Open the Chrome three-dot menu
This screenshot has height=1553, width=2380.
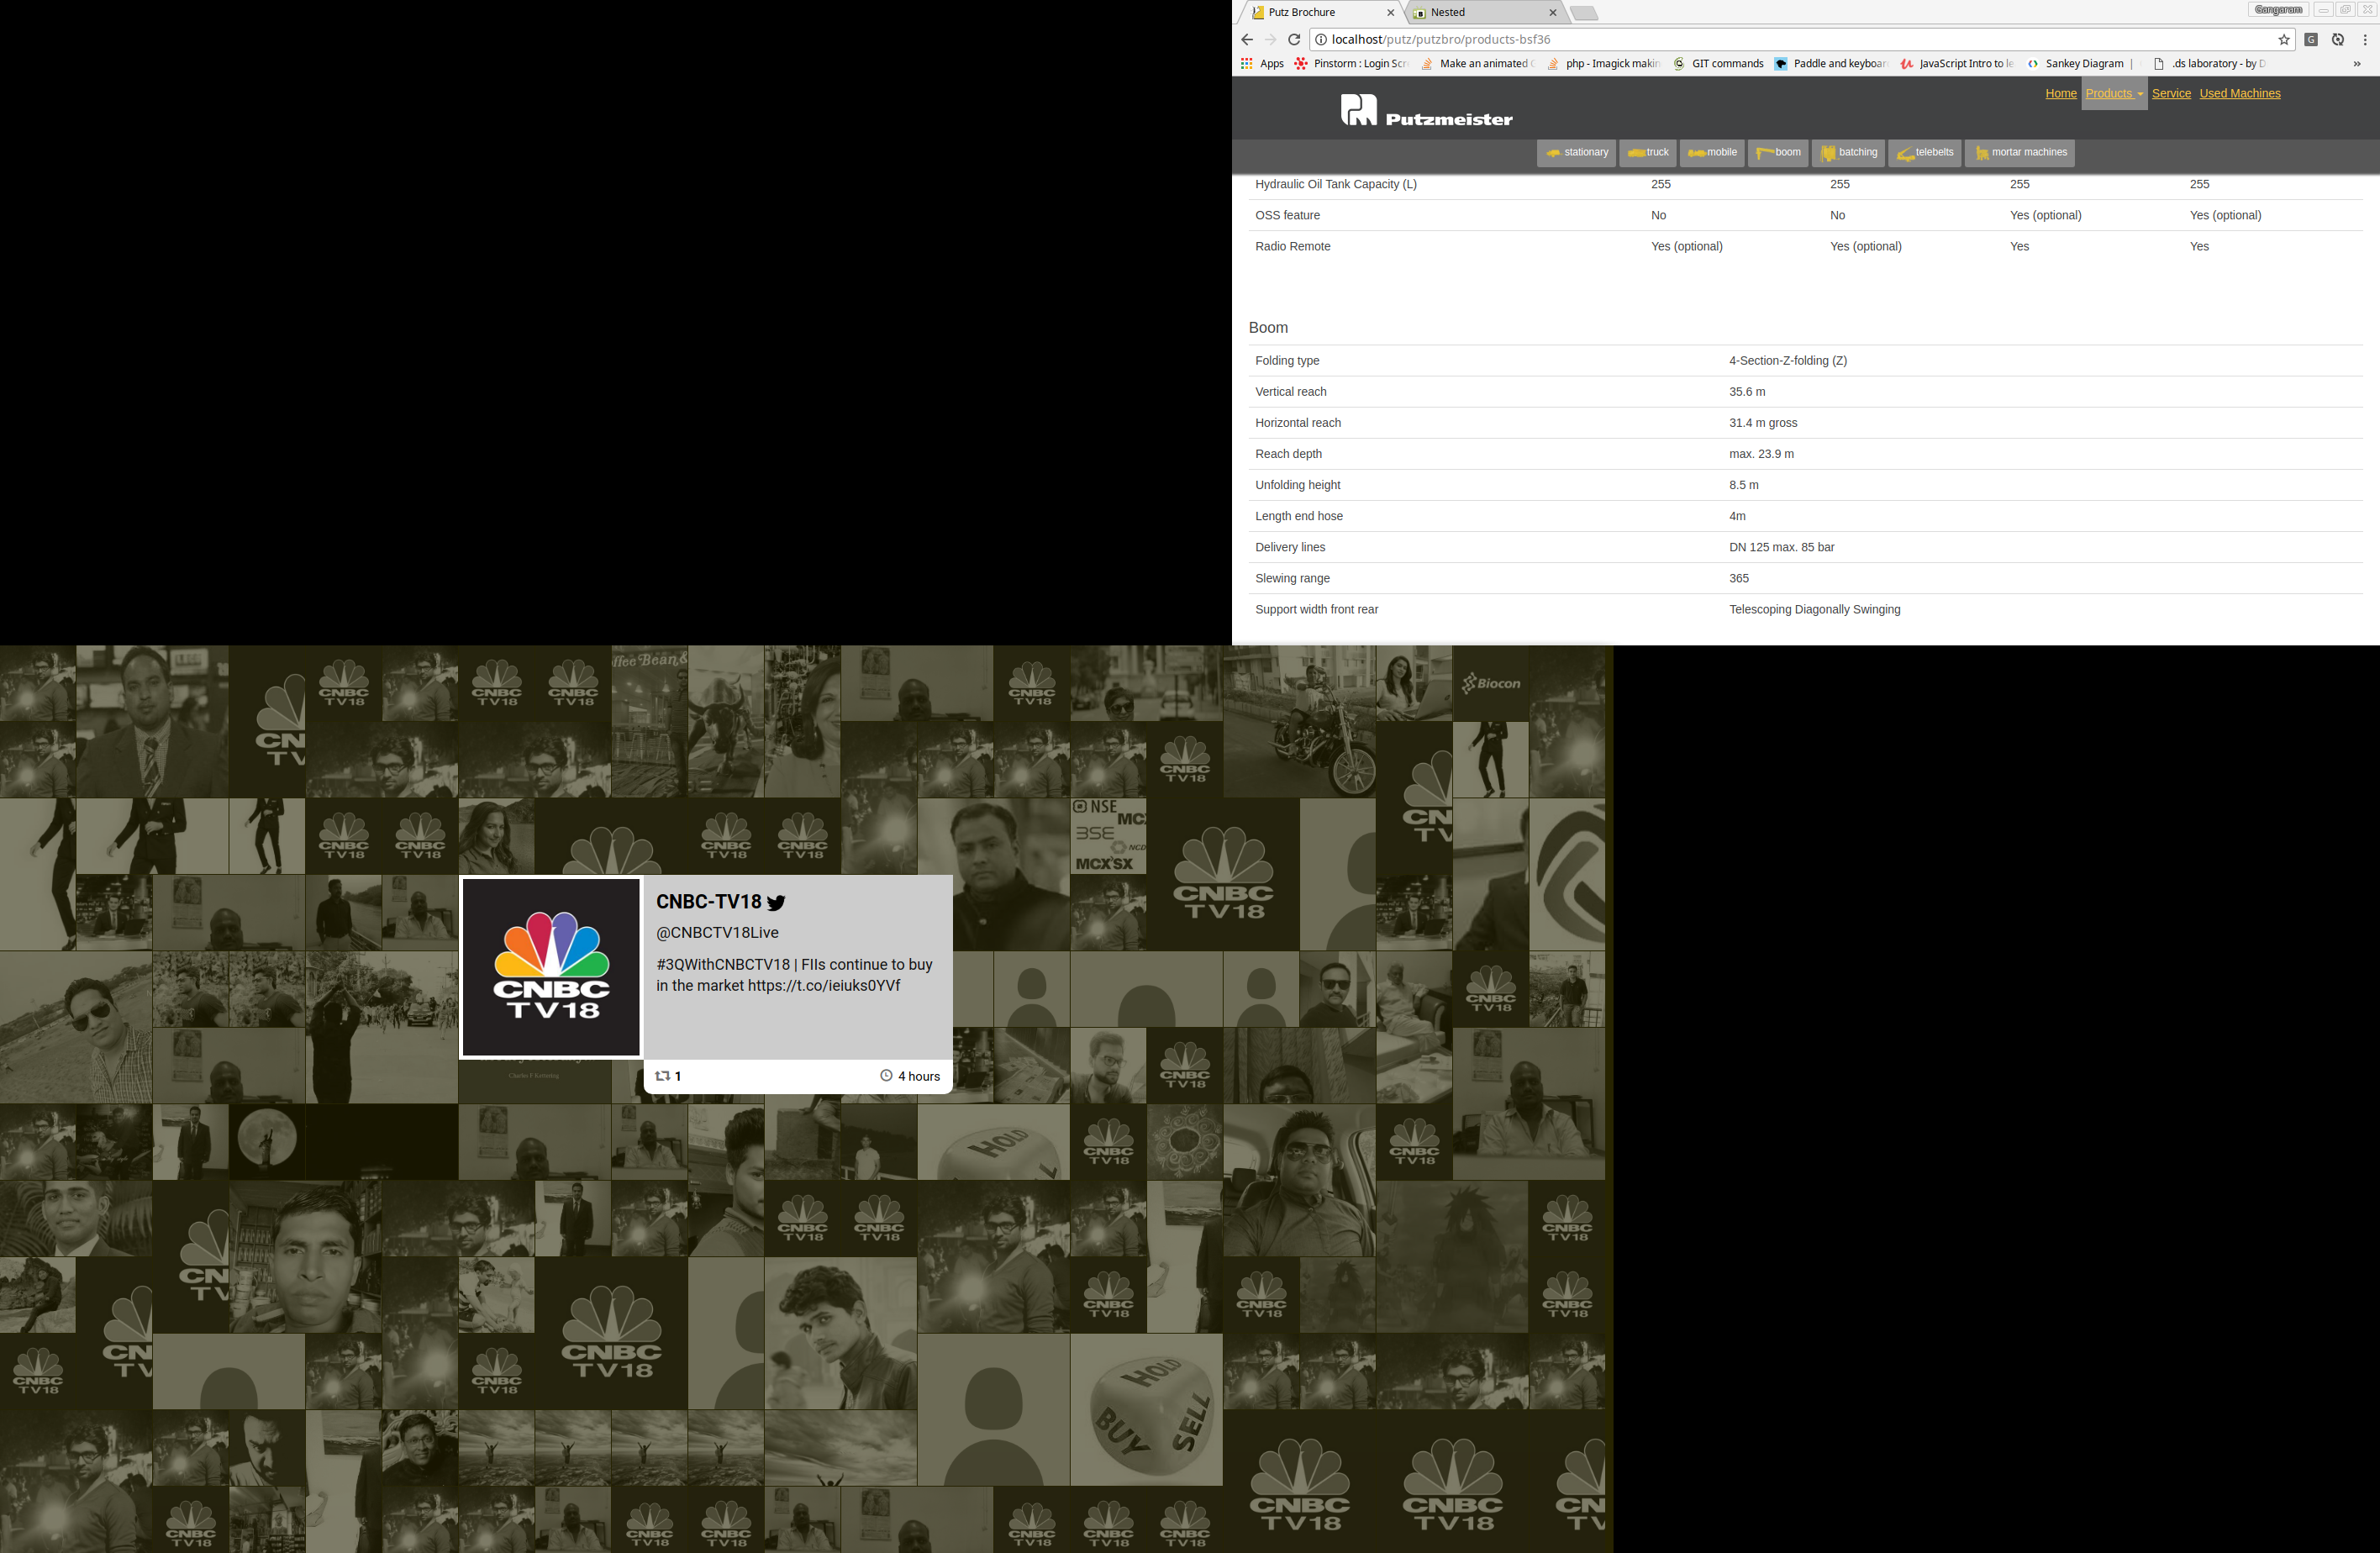click(2365, 40)
